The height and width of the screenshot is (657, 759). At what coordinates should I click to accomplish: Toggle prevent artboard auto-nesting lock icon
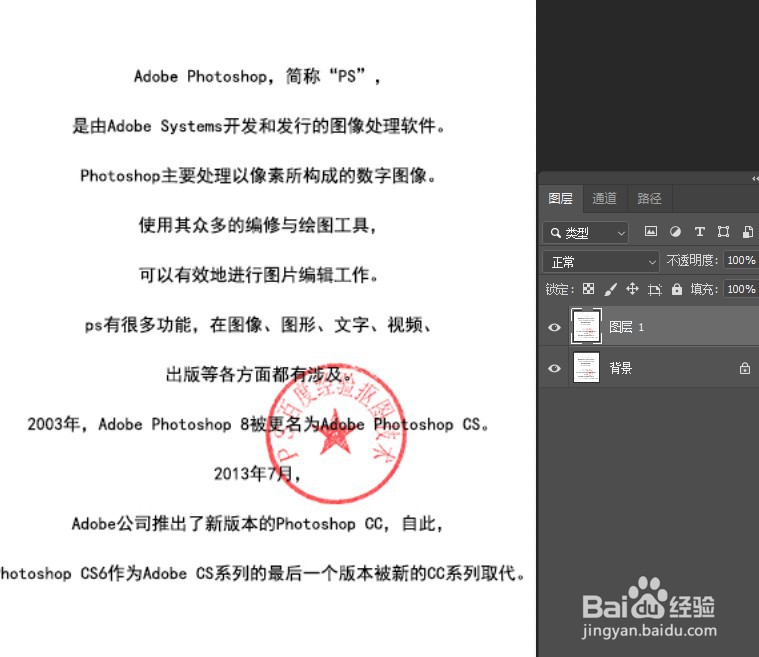point(654,290)
